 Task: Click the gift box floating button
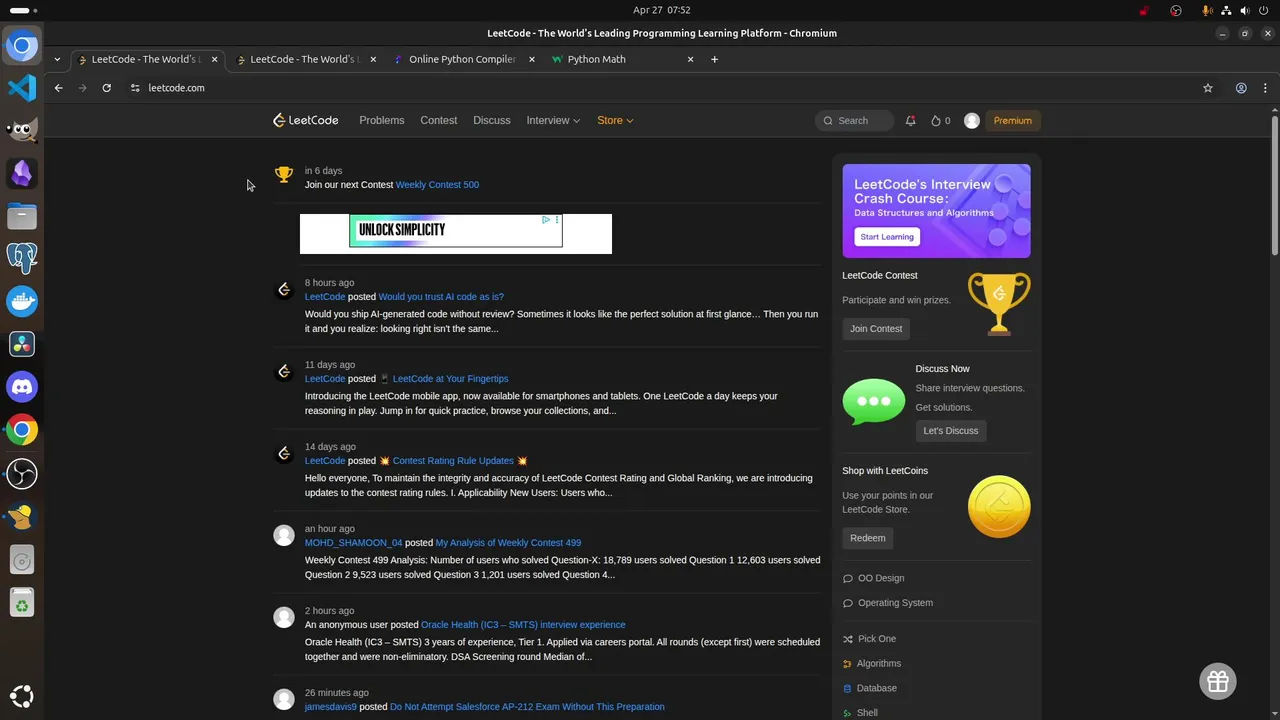1218,681
